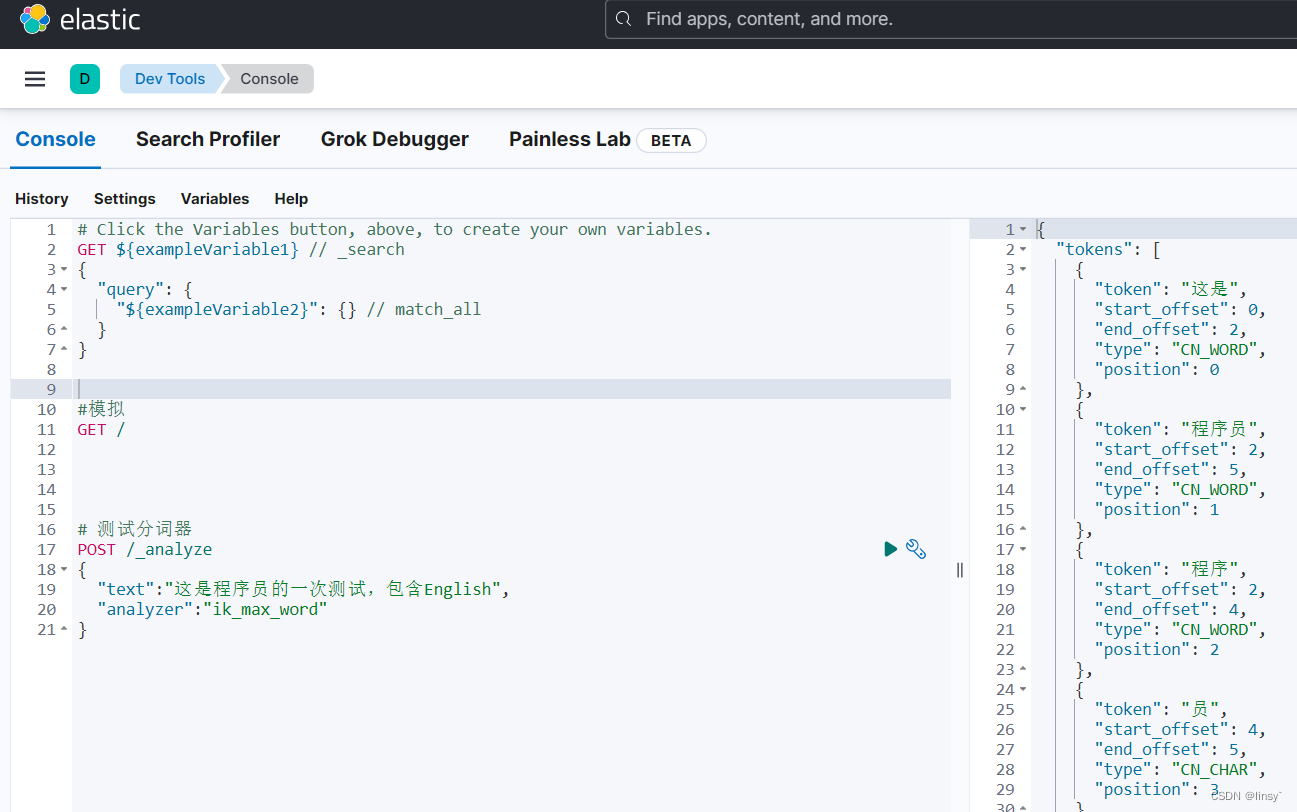Click the # 测试分词器 comment

click(x=134, y=529)
